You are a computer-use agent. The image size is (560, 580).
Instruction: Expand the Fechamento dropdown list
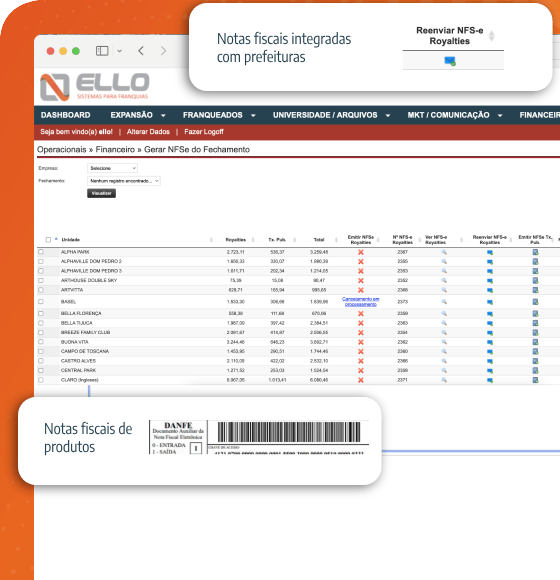(124, 181)
